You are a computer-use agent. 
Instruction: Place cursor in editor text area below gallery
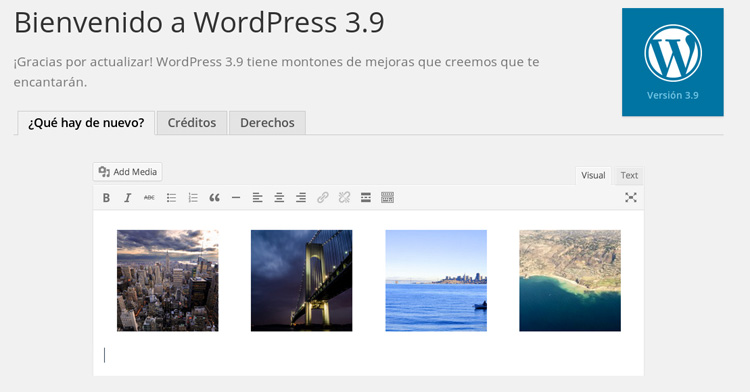pyautogui.click(x=368, y=355)
